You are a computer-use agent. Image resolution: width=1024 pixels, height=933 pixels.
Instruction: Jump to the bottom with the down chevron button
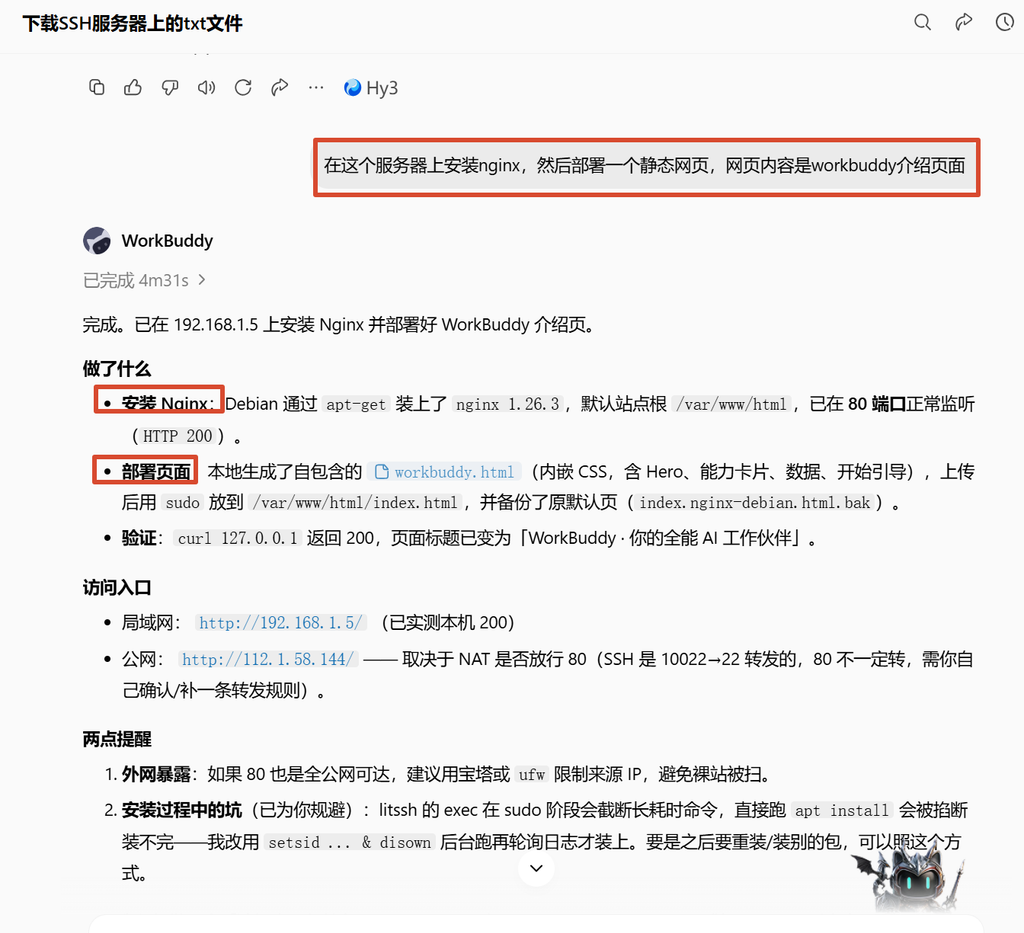pyautogui.click(x=536, y=868)
